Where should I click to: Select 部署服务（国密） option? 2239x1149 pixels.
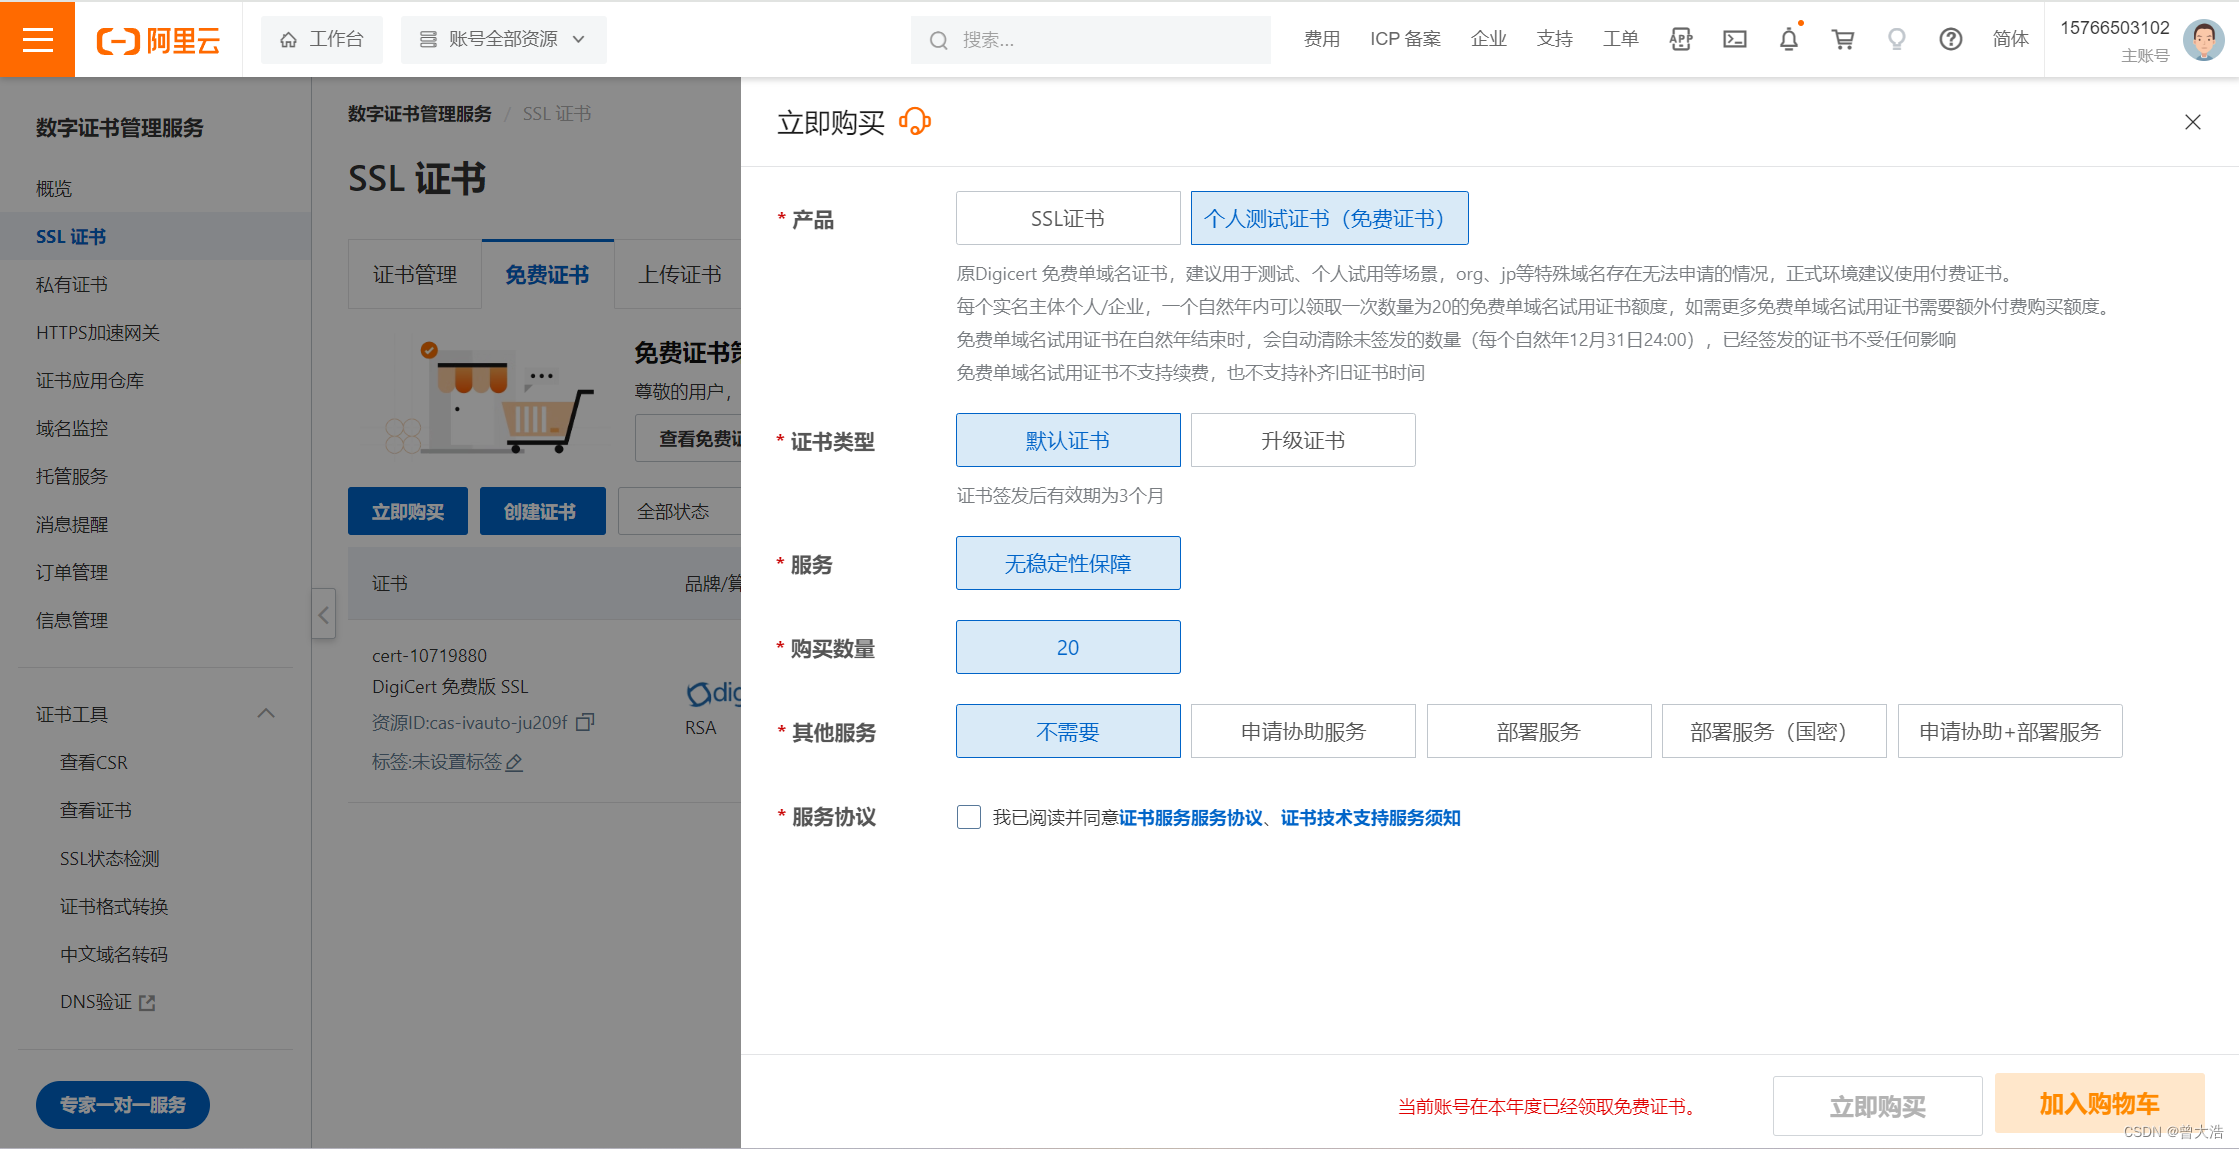point(1774,731)
